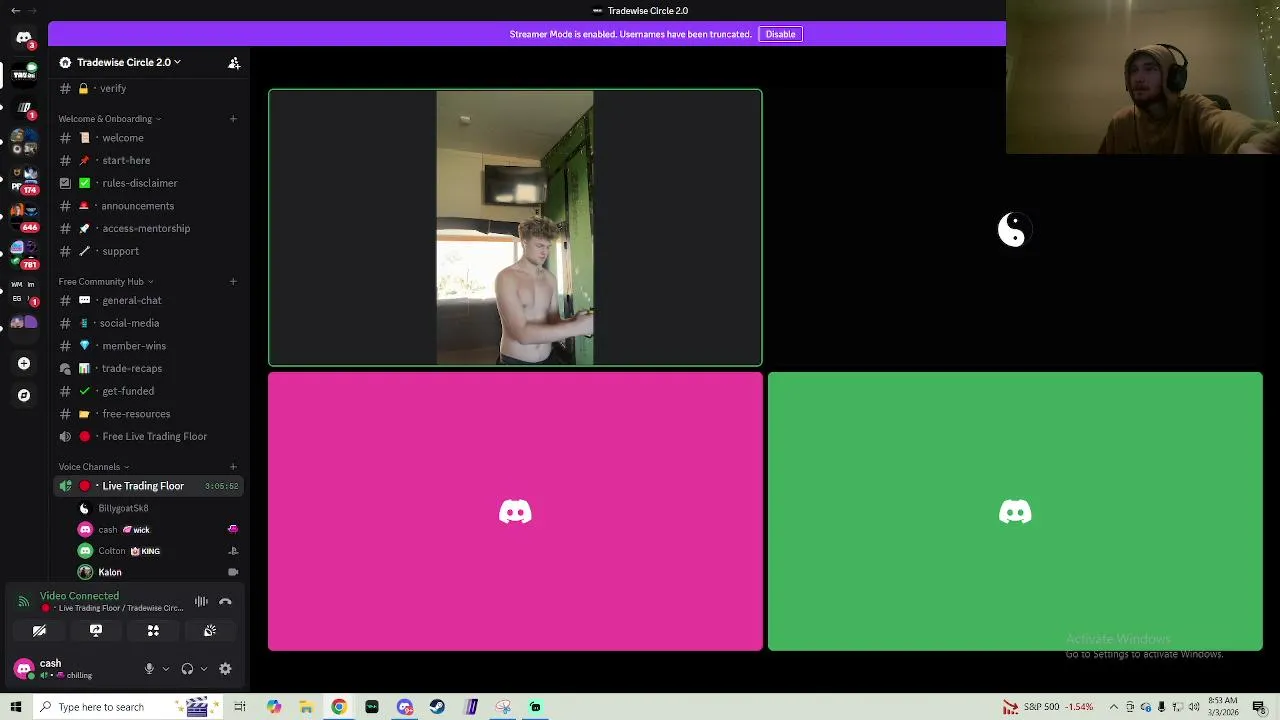Create channel in Welcome & Onboarding via plus
Viewport: 1280px width, 720px height.
pos(233,119)
